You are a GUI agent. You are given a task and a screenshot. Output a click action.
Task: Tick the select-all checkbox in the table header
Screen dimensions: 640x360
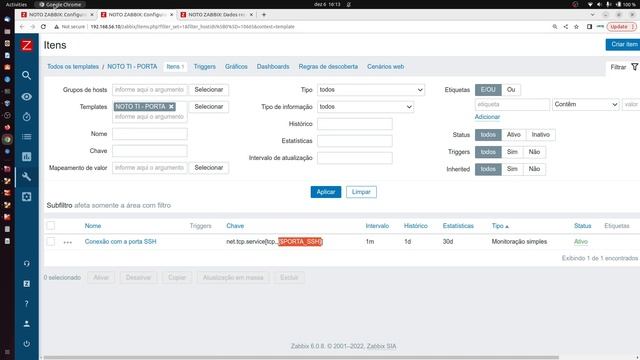51,226
